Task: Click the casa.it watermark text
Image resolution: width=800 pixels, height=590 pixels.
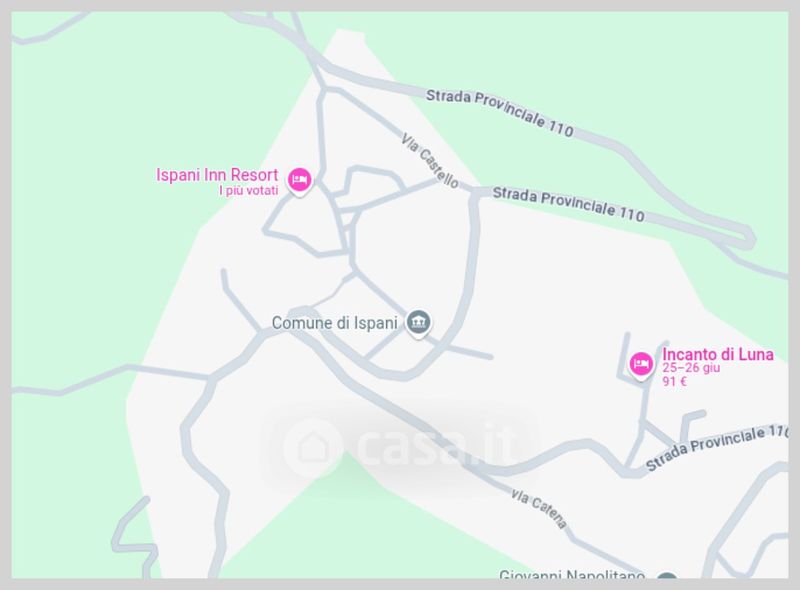Action: [x=434, y=446]
